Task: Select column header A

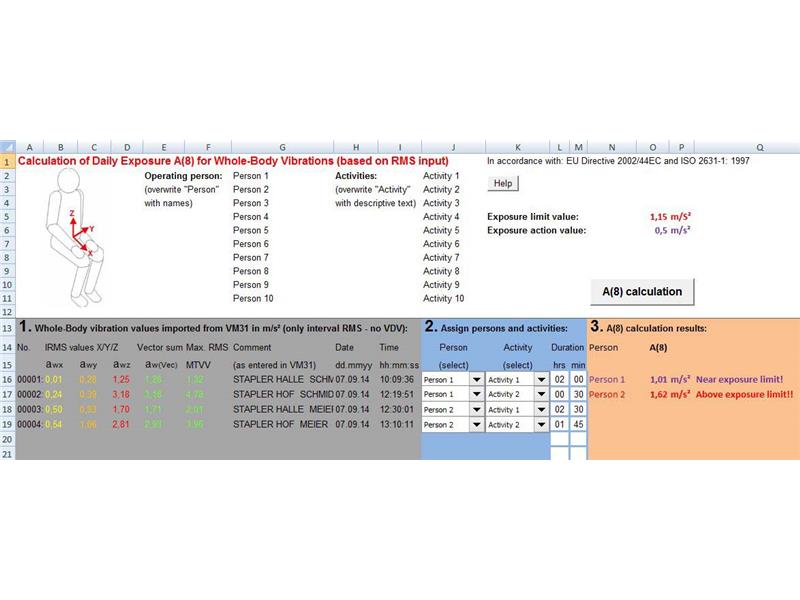Action: (x=30, y=147)
